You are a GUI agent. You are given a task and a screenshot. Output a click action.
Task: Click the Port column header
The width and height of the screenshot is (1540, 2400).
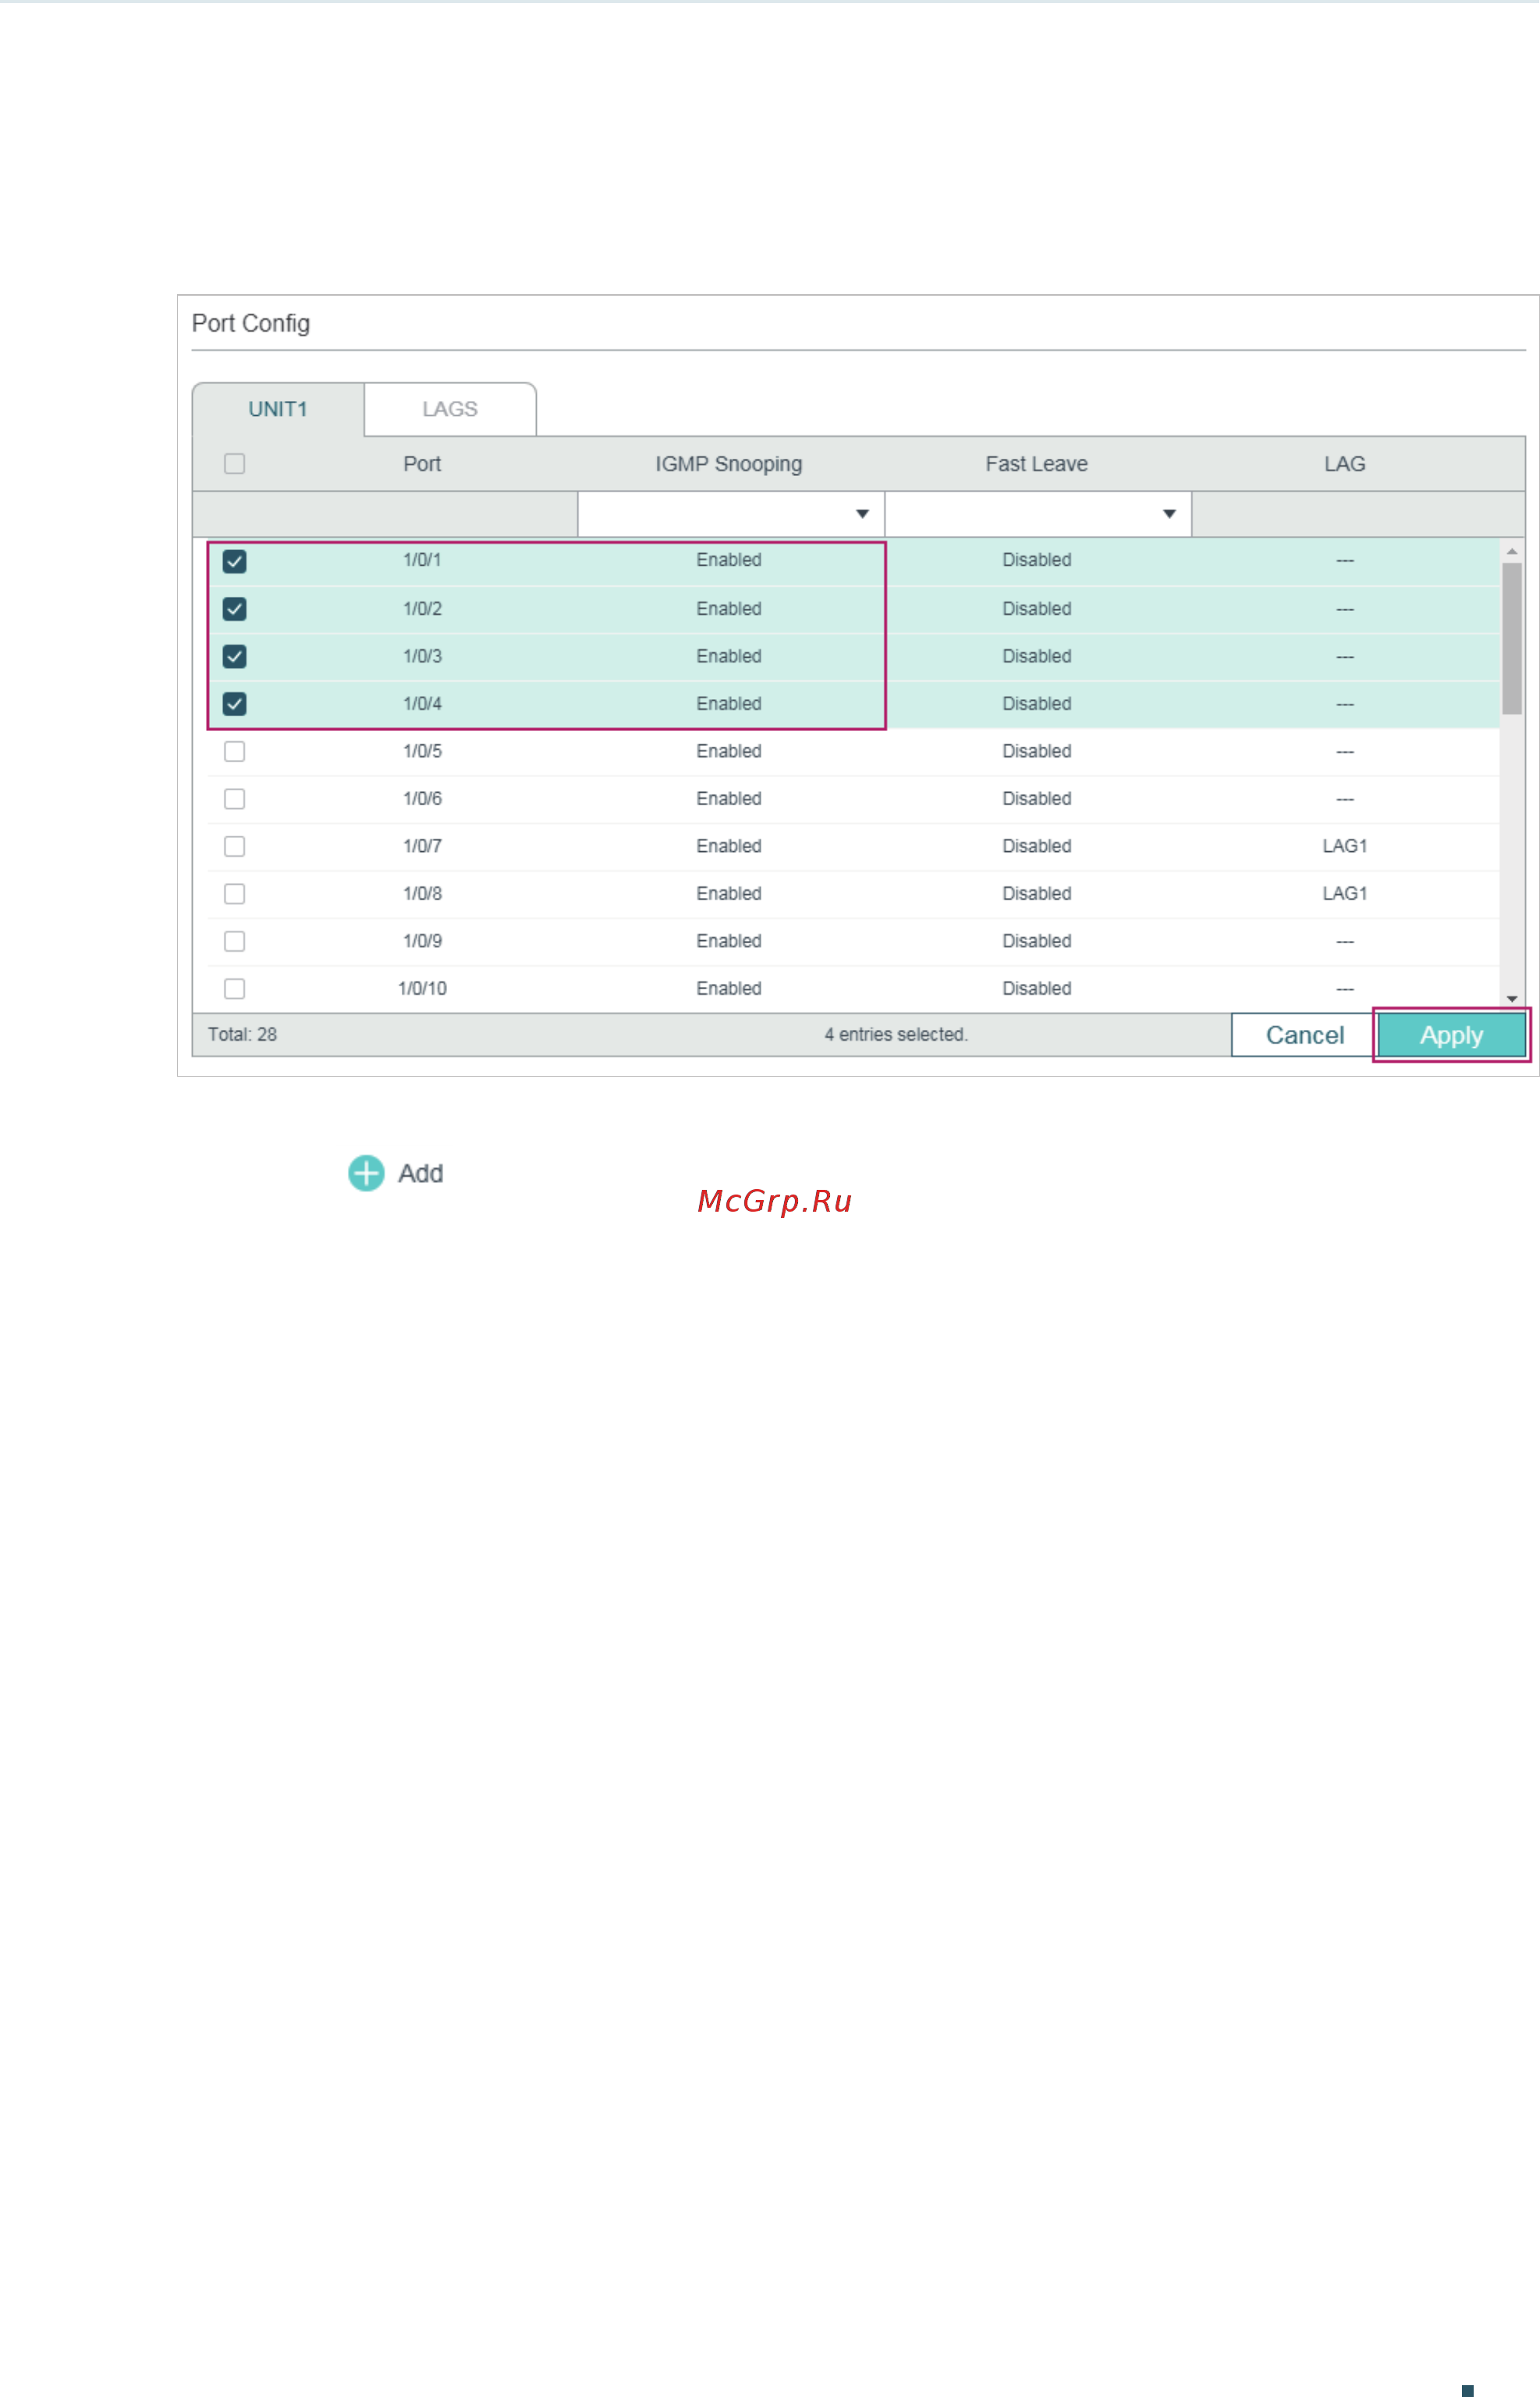point(422,464)
